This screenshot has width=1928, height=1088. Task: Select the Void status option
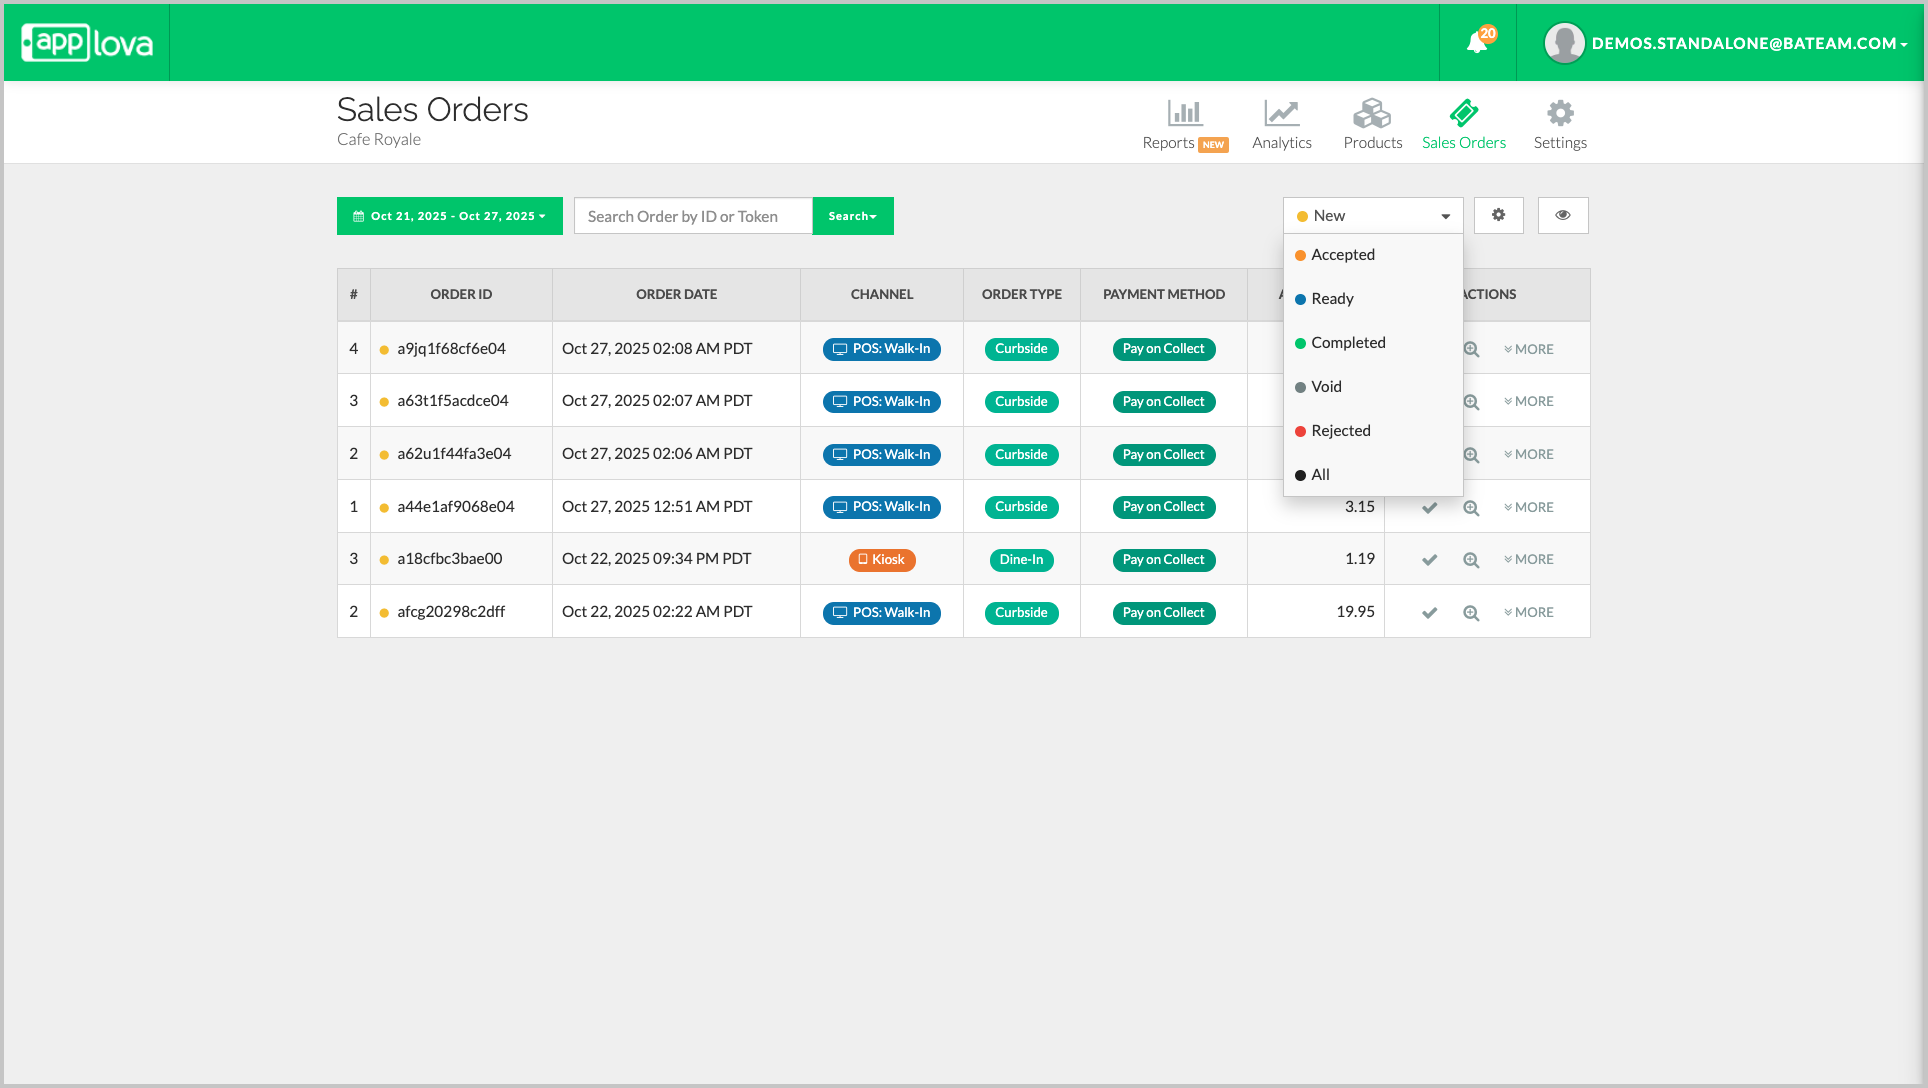pyautogui.click(x=1326, y=387)
